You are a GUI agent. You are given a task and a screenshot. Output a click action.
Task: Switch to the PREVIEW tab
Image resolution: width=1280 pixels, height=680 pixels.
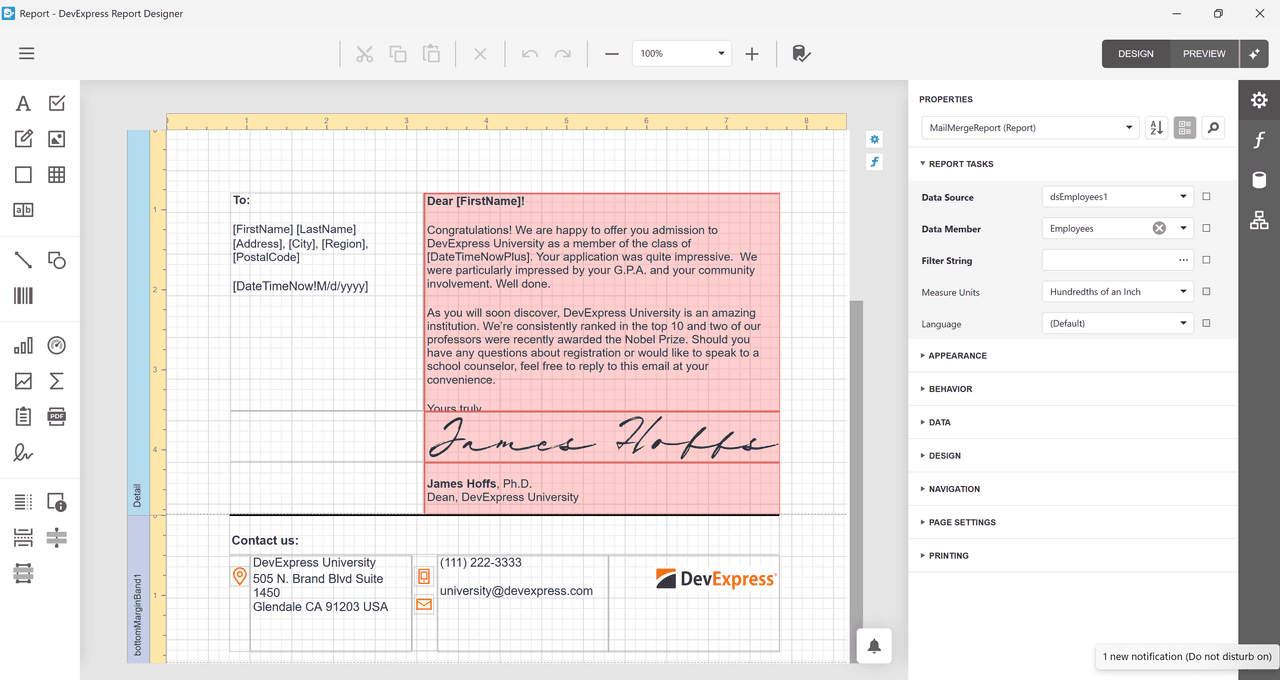1204,54
